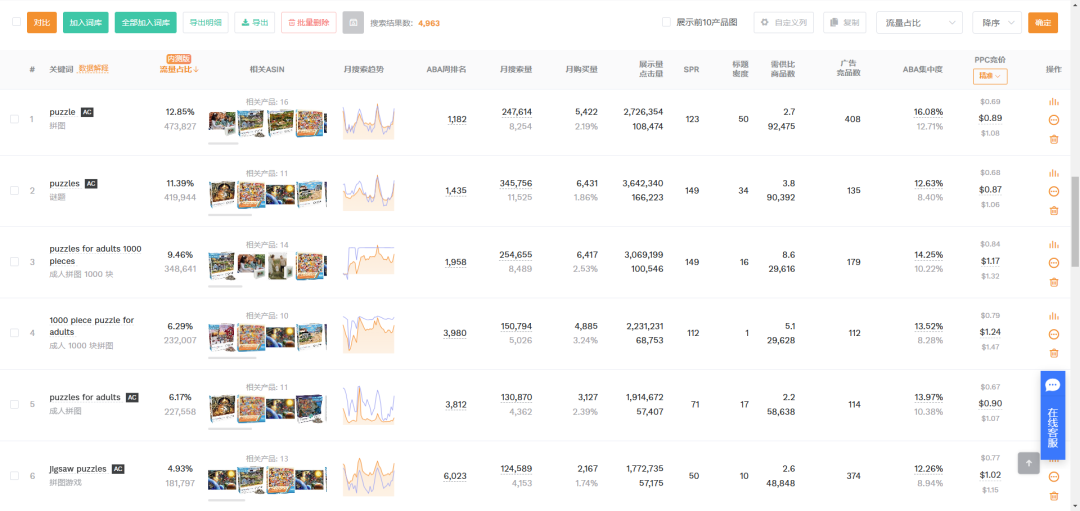Open 数据解释 link in header

(x=94, y=69)
